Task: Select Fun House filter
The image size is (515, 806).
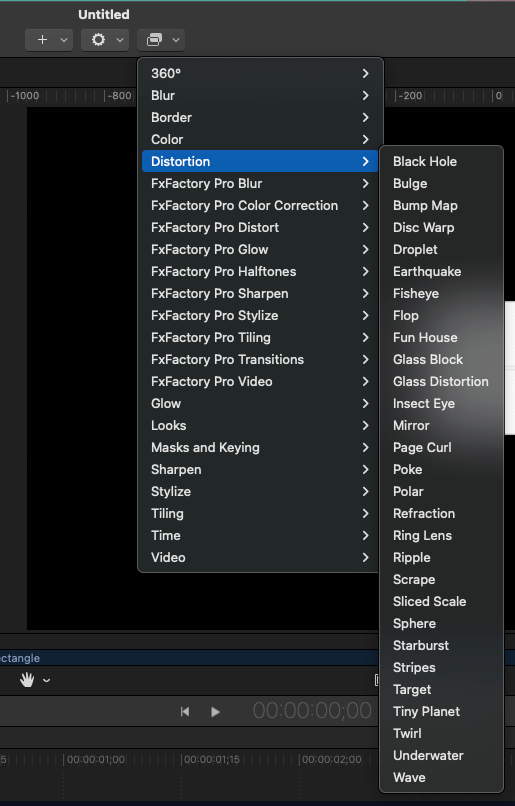Action: (441, 338)
